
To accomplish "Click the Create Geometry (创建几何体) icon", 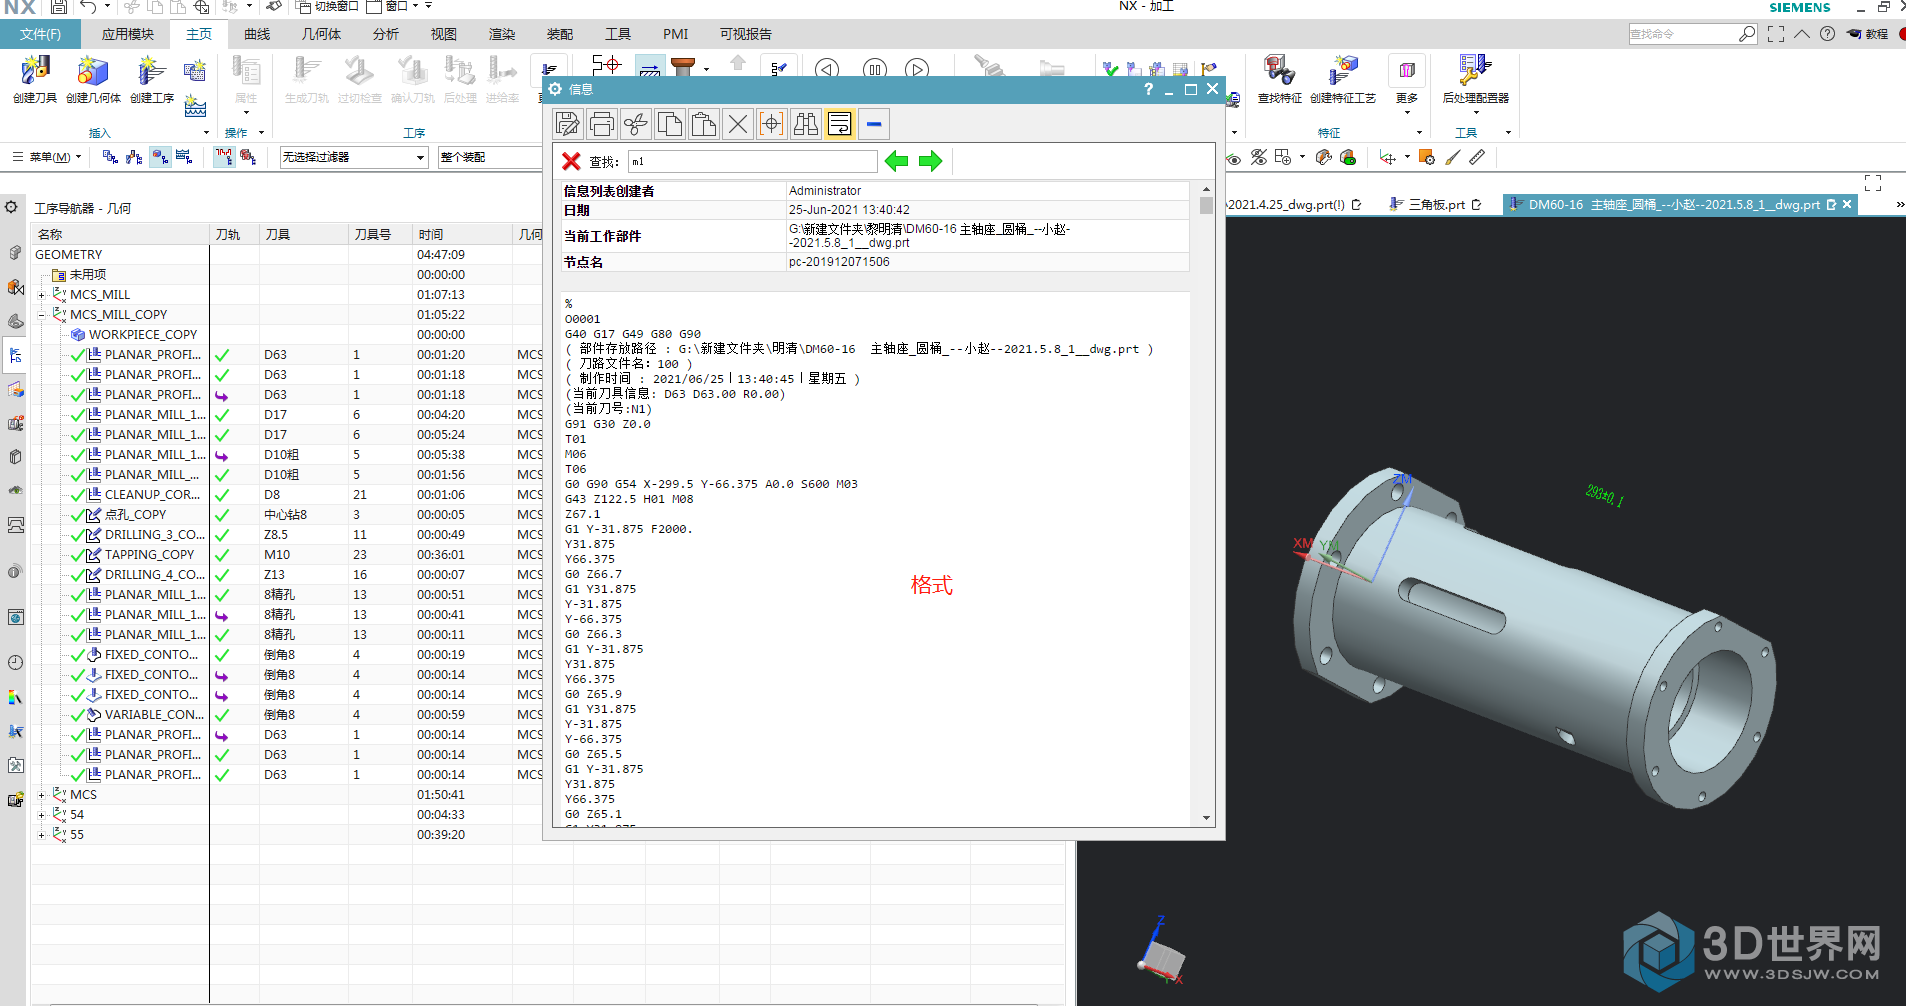I will tap(93, 72).
